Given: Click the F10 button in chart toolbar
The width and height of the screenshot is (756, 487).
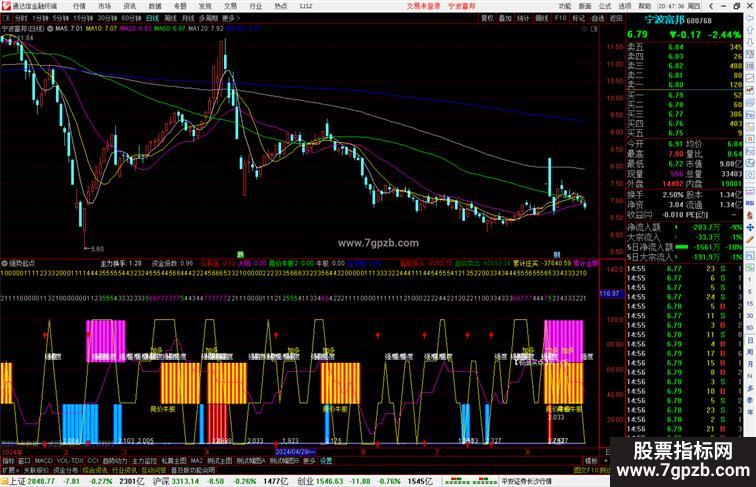Looking at the screenshot, I should point(560,18).
